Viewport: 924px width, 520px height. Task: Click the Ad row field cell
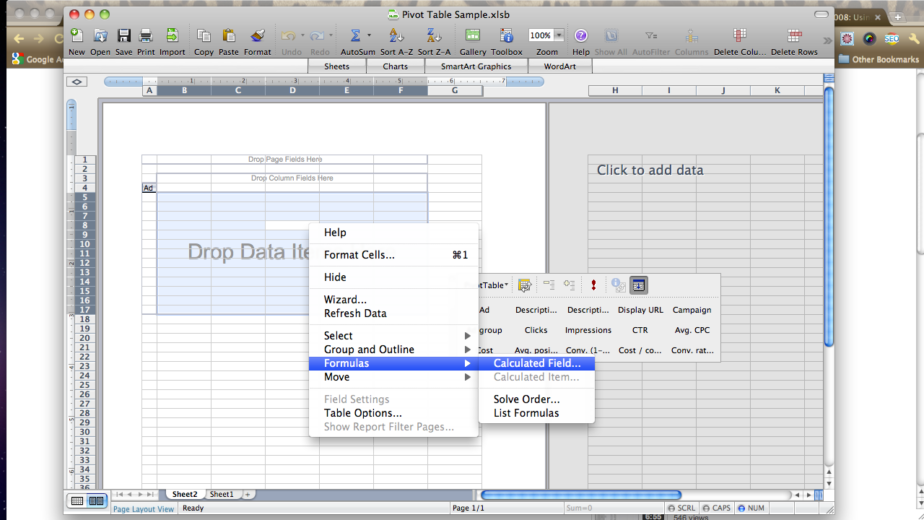pos(148,188)
